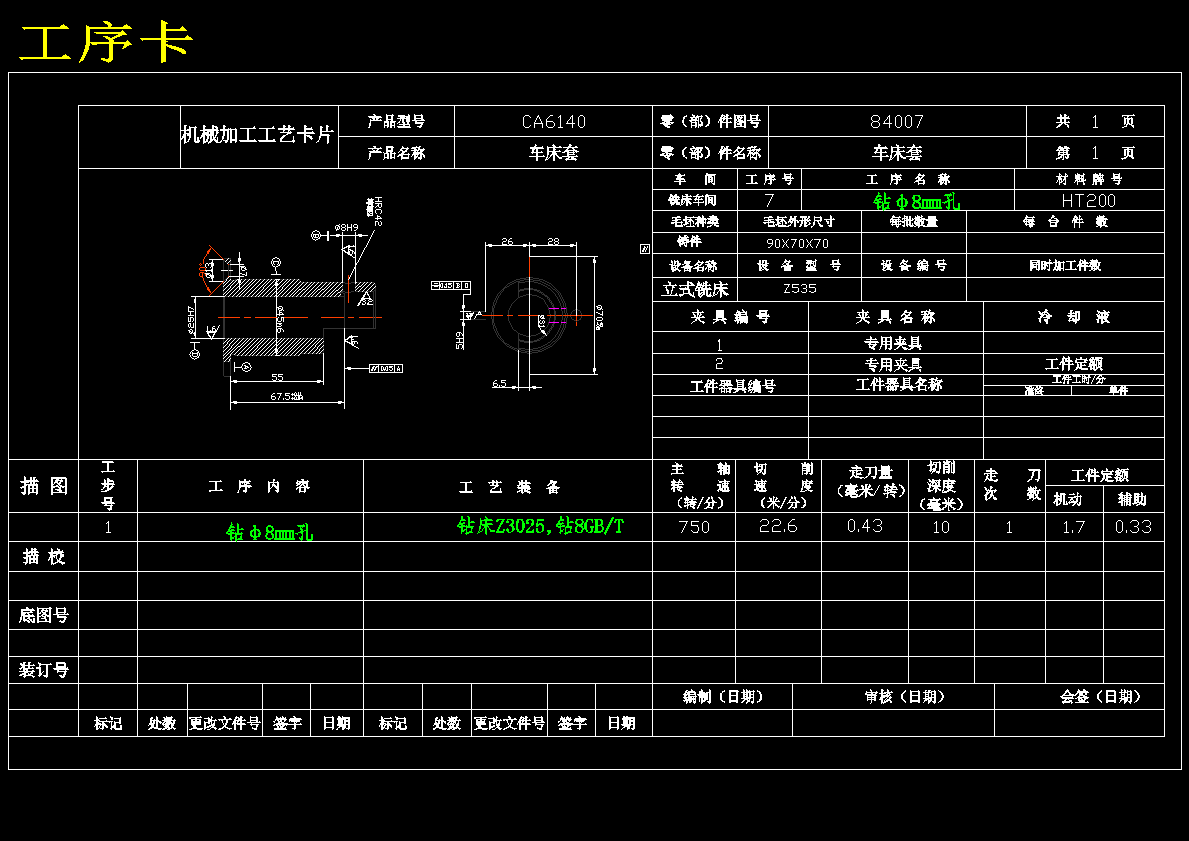This screenshot has height=841, width=1189.
Task: Click the circular end view of the part
Action: [529, 314]
